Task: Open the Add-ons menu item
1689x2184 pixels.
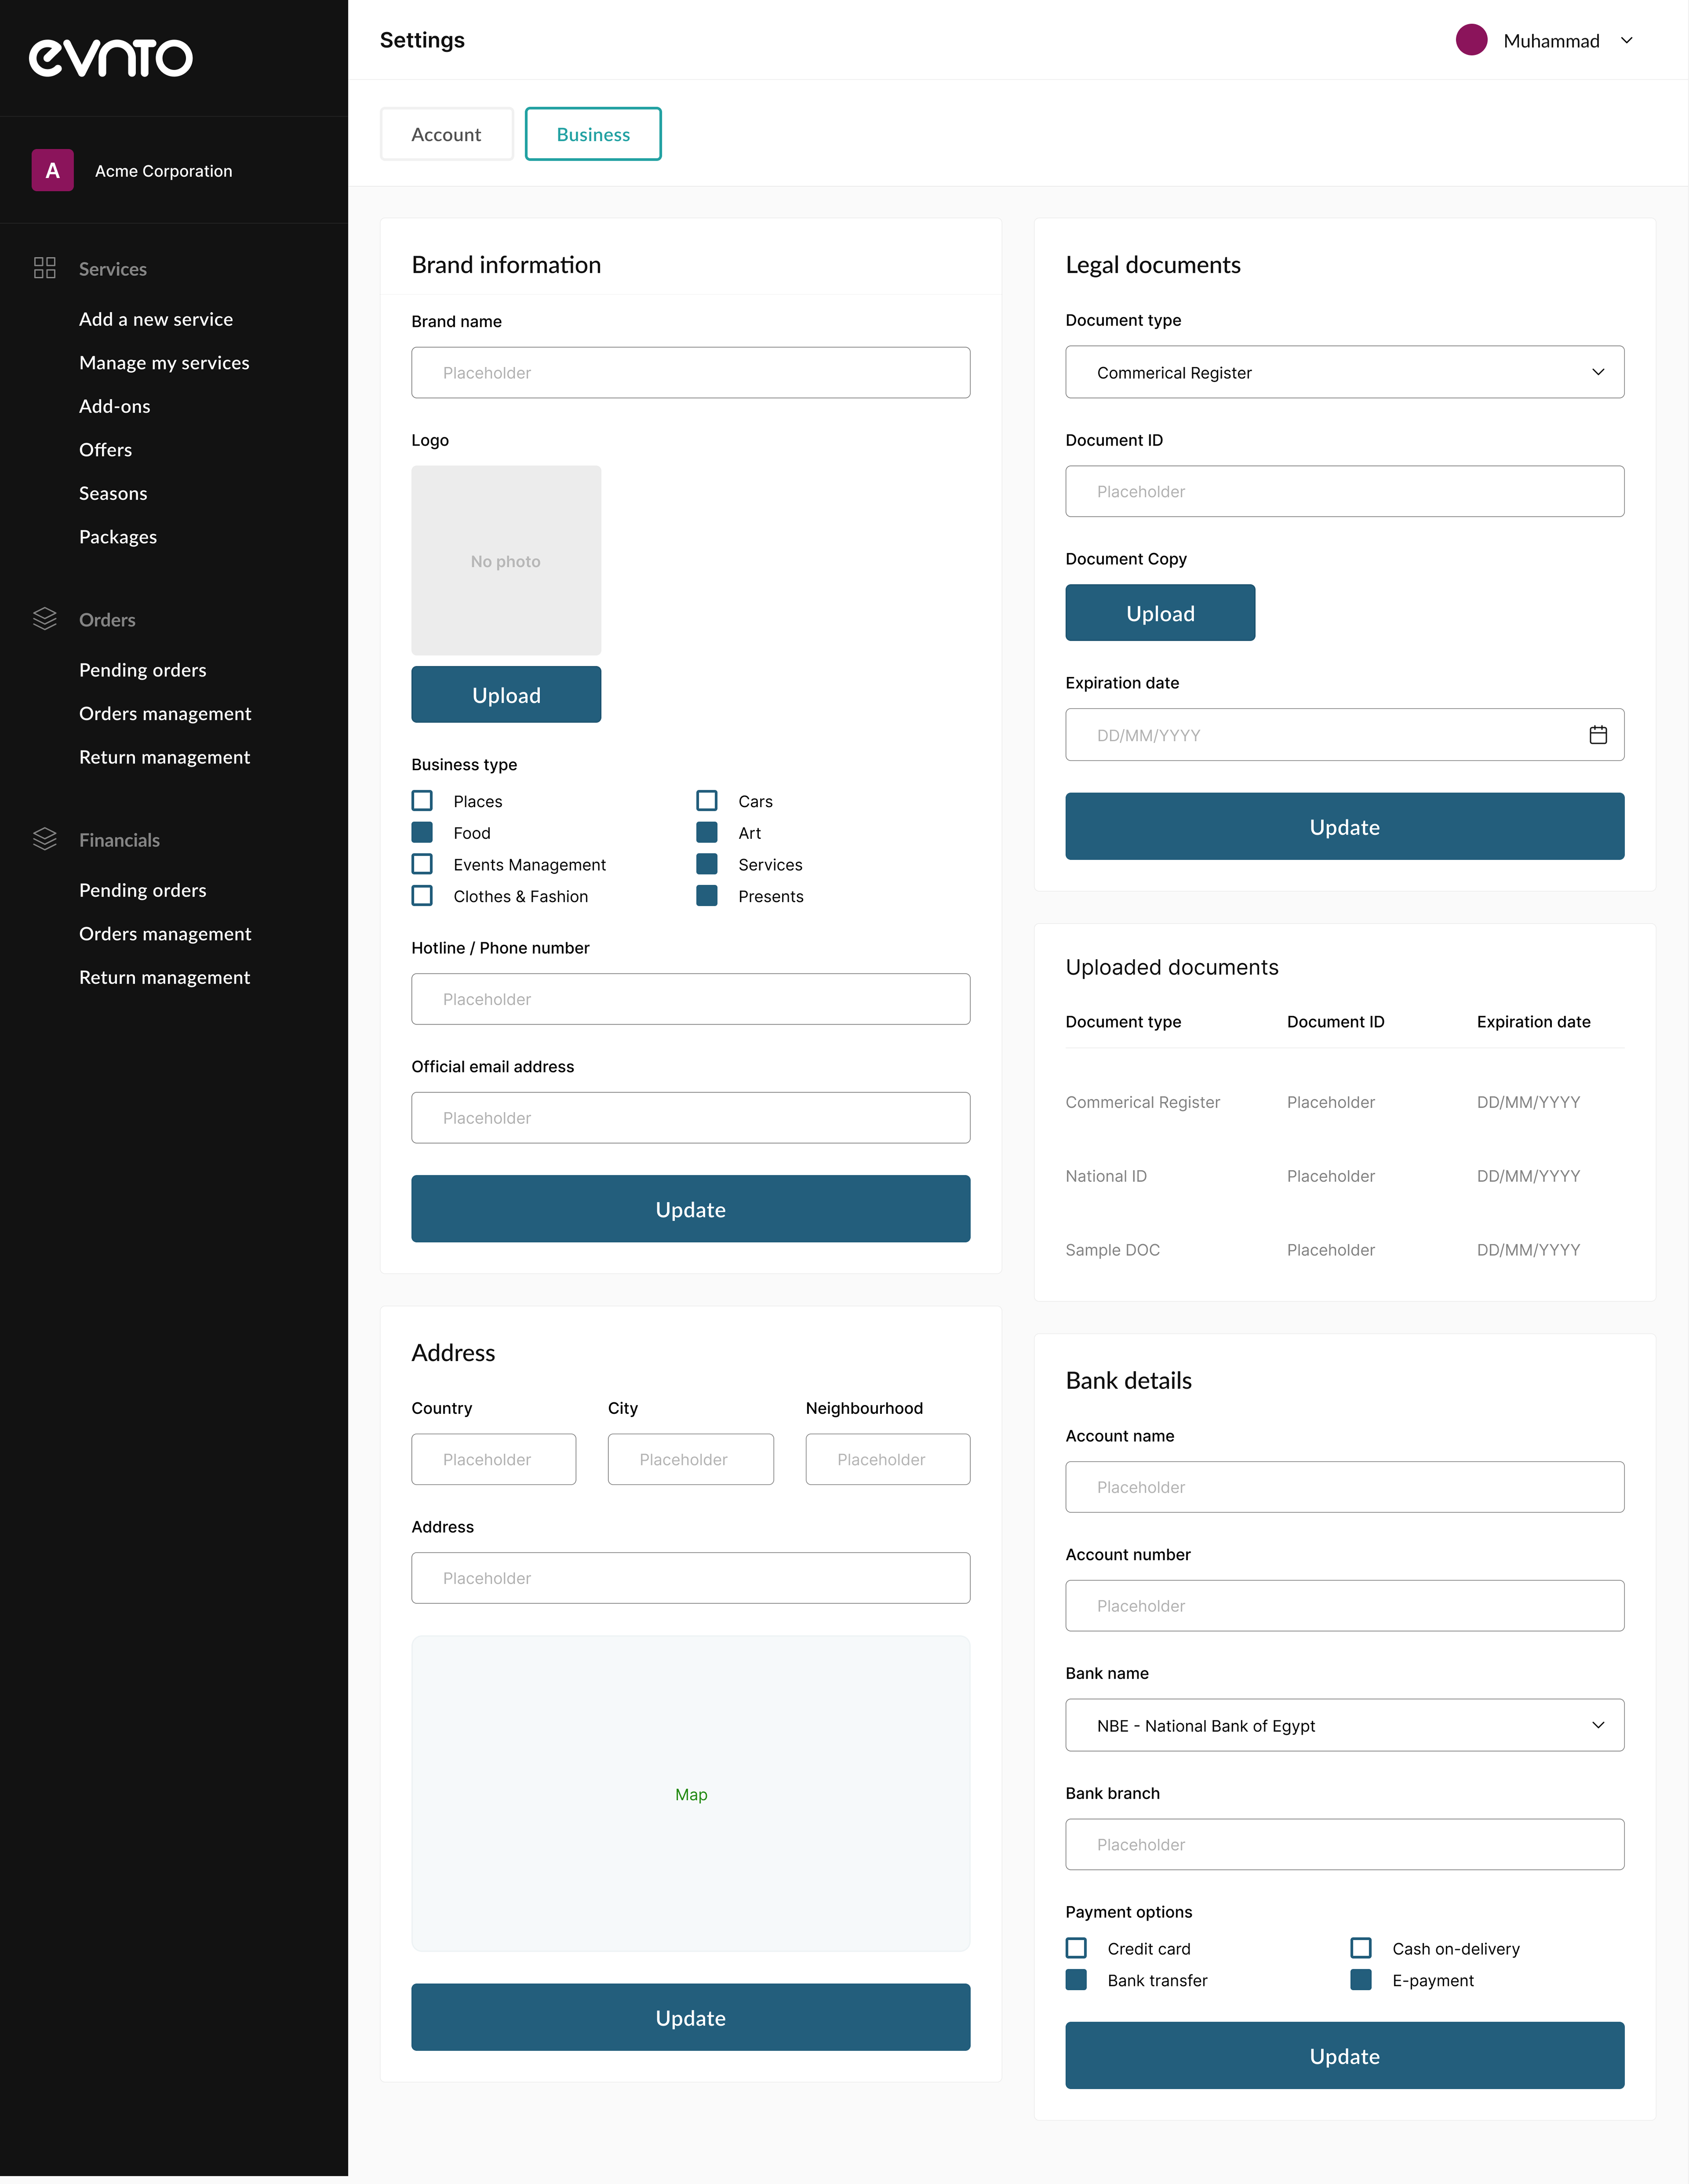Action: click(115, 406)
